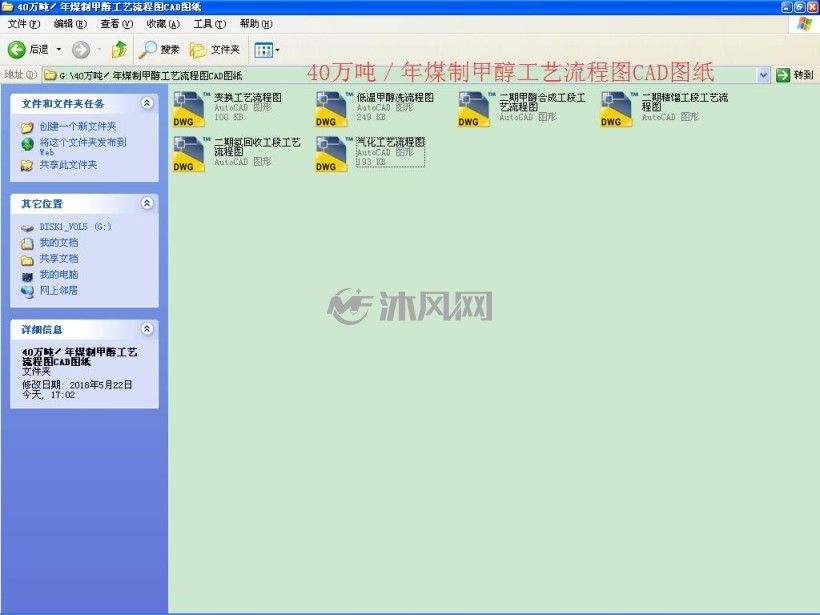The height and width of the screenshot is (615, 820).
Task: Toggle the Folders (文件夹) pane button
Action: (x=214, y=50)
